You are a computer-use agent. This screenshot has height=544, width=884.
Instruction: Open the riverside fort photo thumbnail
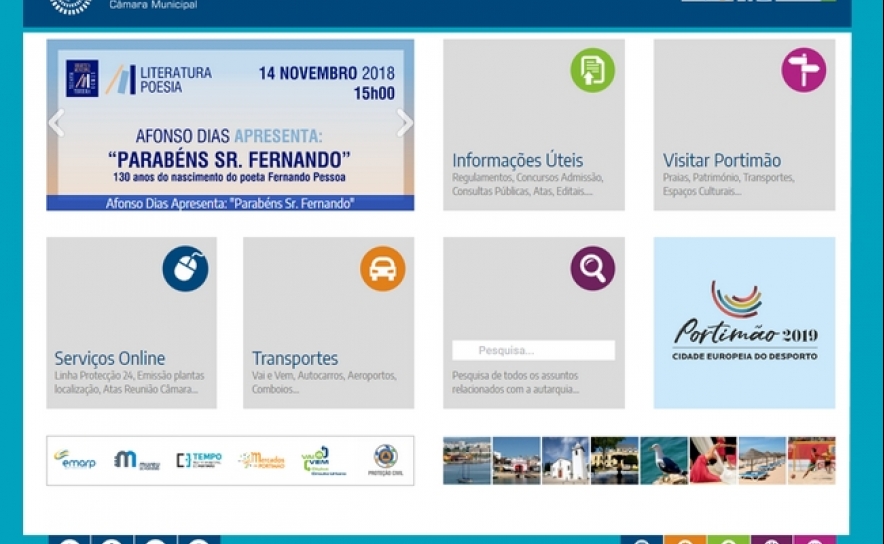pos(516,461)
